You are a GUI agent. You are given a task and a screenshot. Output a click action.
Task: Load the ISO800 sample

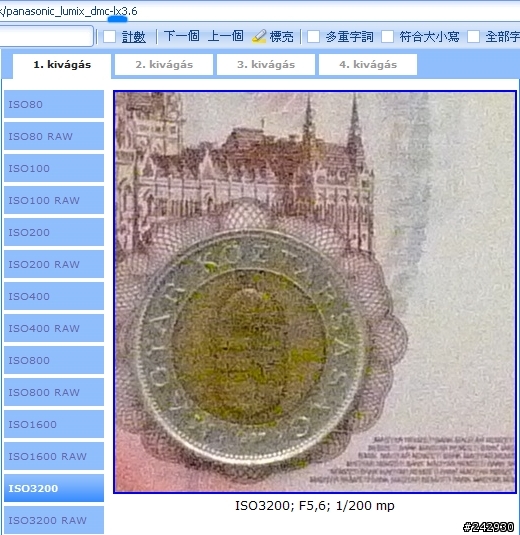click(x=54, y=360)
